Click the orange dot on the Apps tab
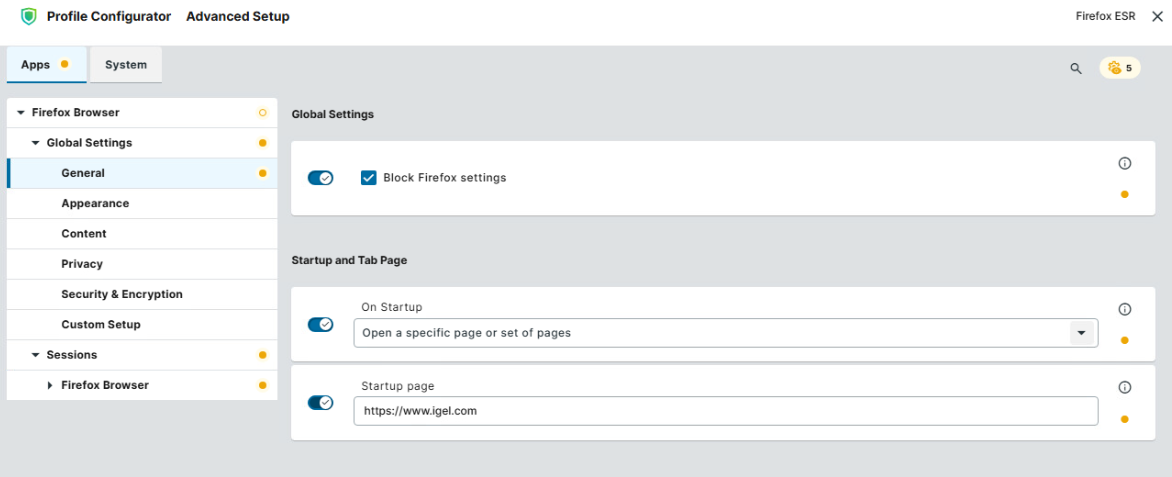 pos(64,64)
